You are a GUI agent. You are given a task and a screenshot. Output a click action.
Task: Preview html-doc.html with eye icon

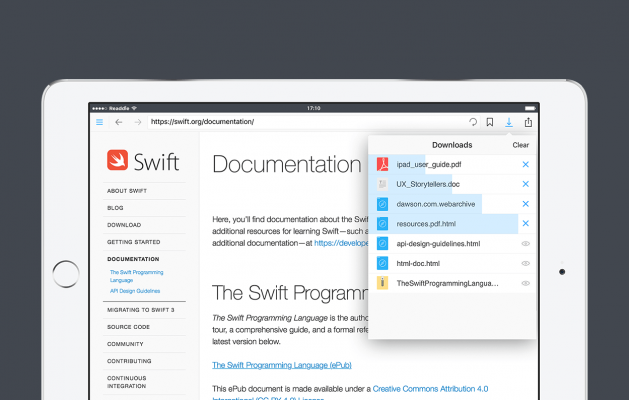(526, 263)
